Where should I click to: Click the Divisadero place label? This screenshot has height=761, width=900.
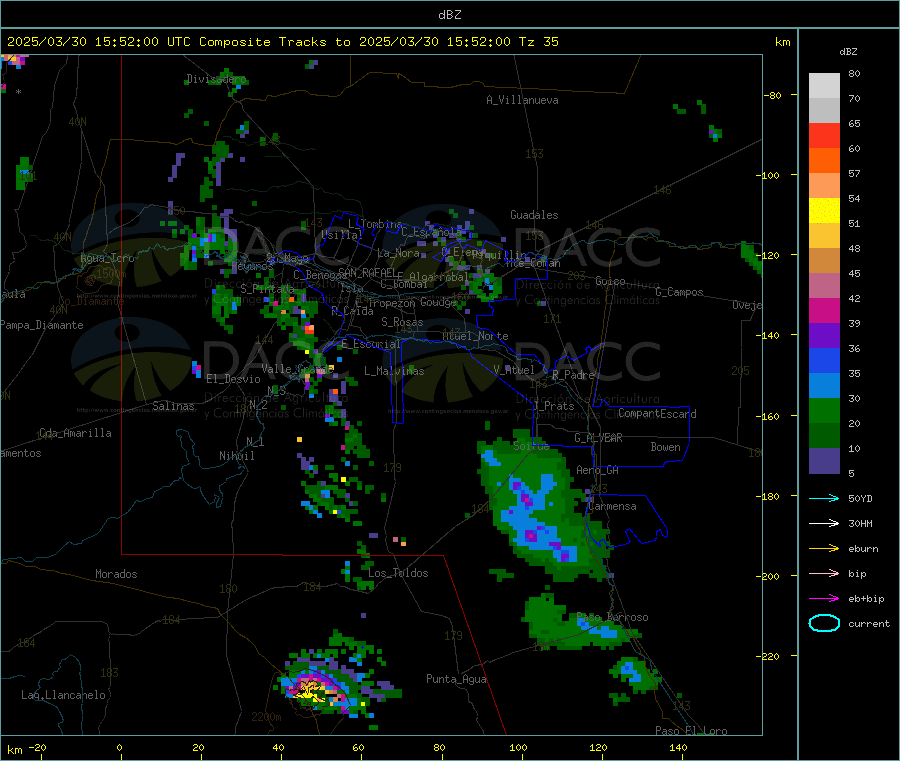[216, 79]
